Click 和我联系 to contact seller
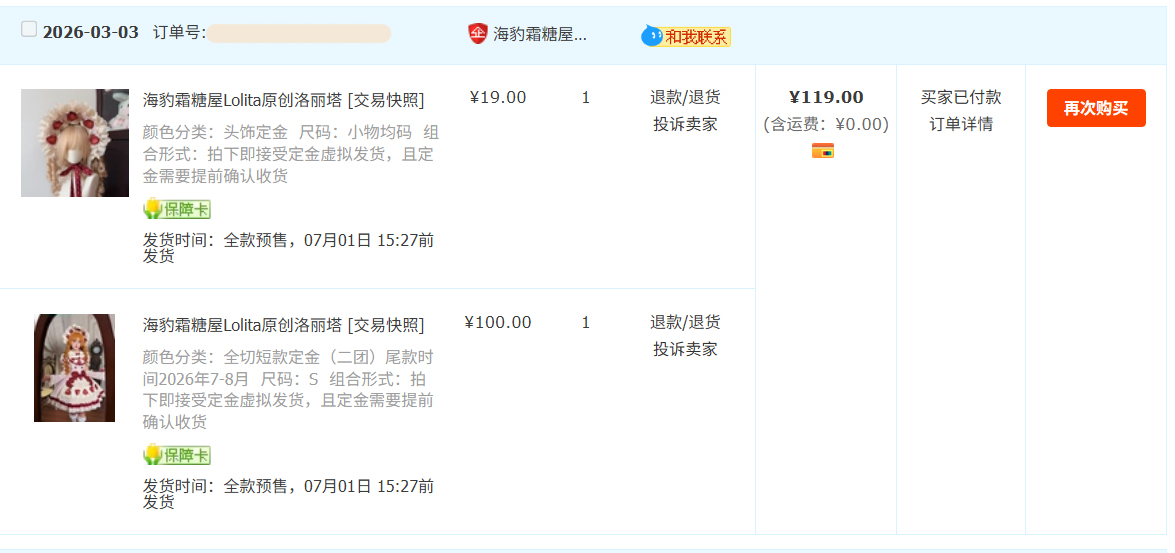 (697, 37)
